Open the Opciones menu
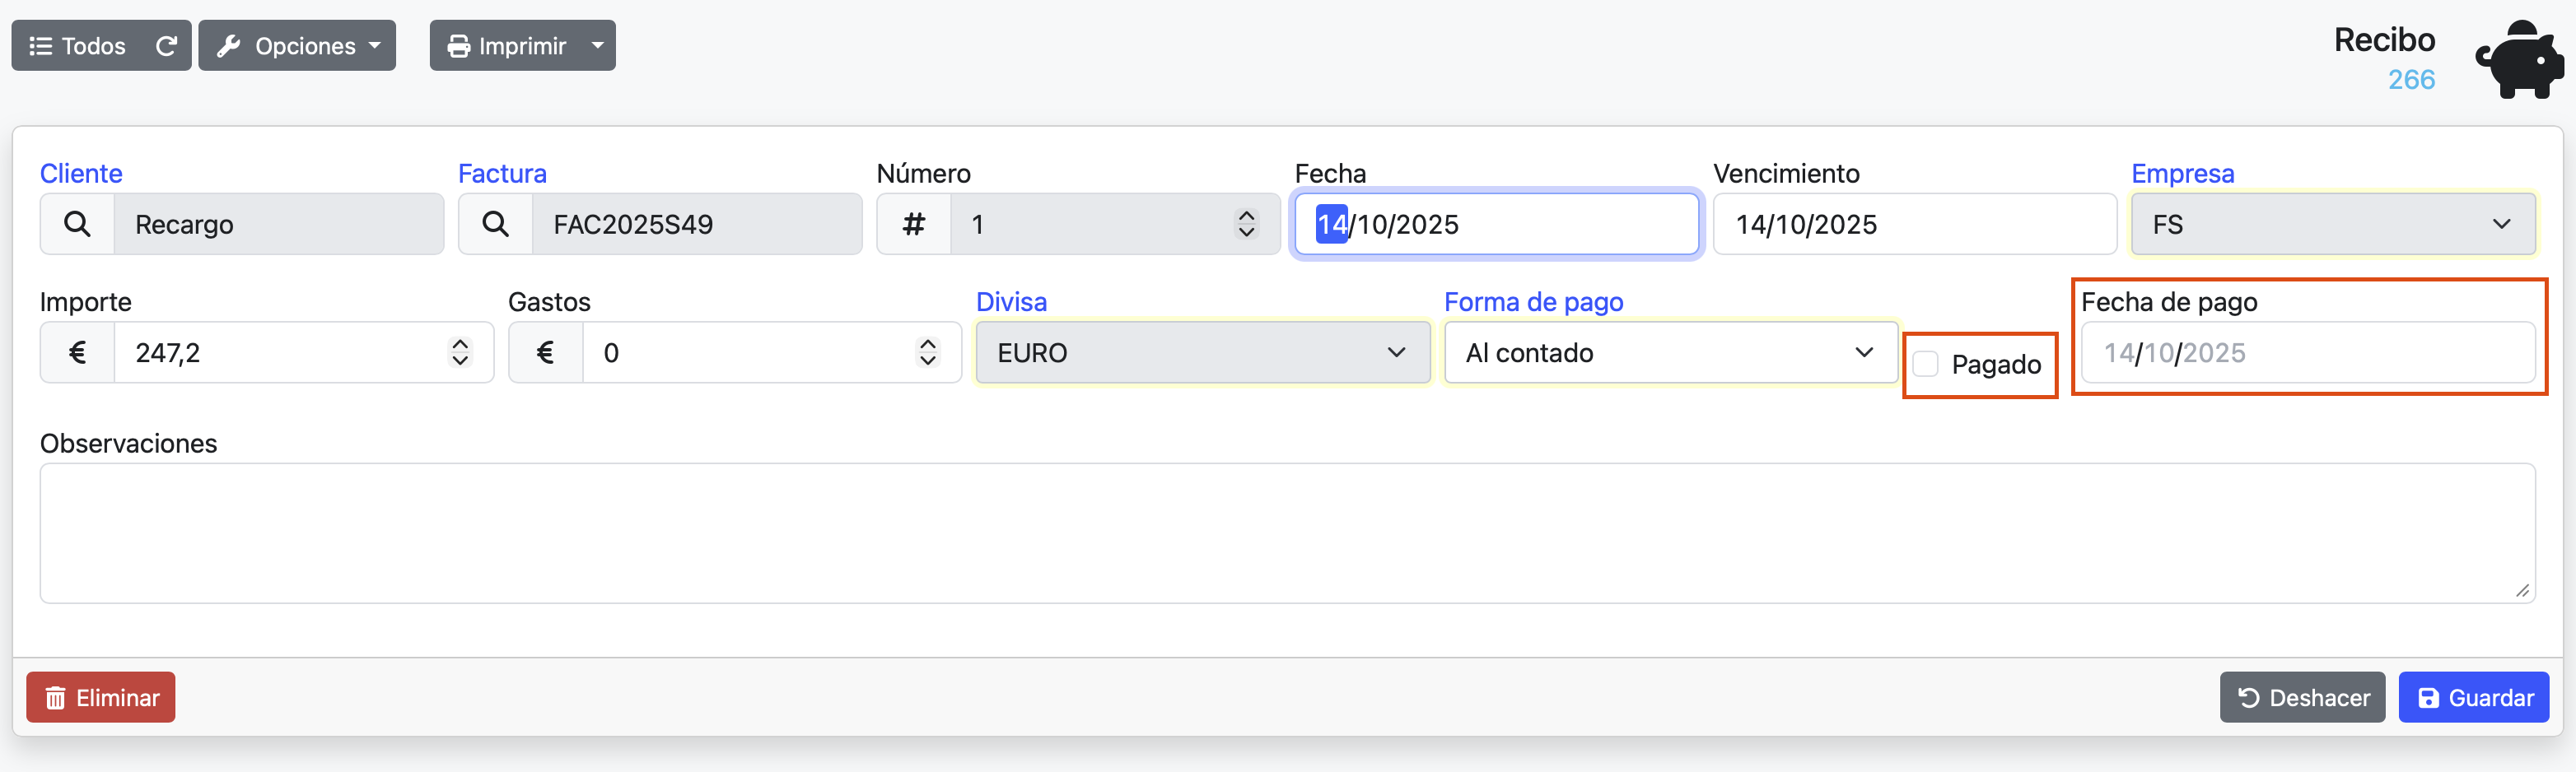 [296, 45]
